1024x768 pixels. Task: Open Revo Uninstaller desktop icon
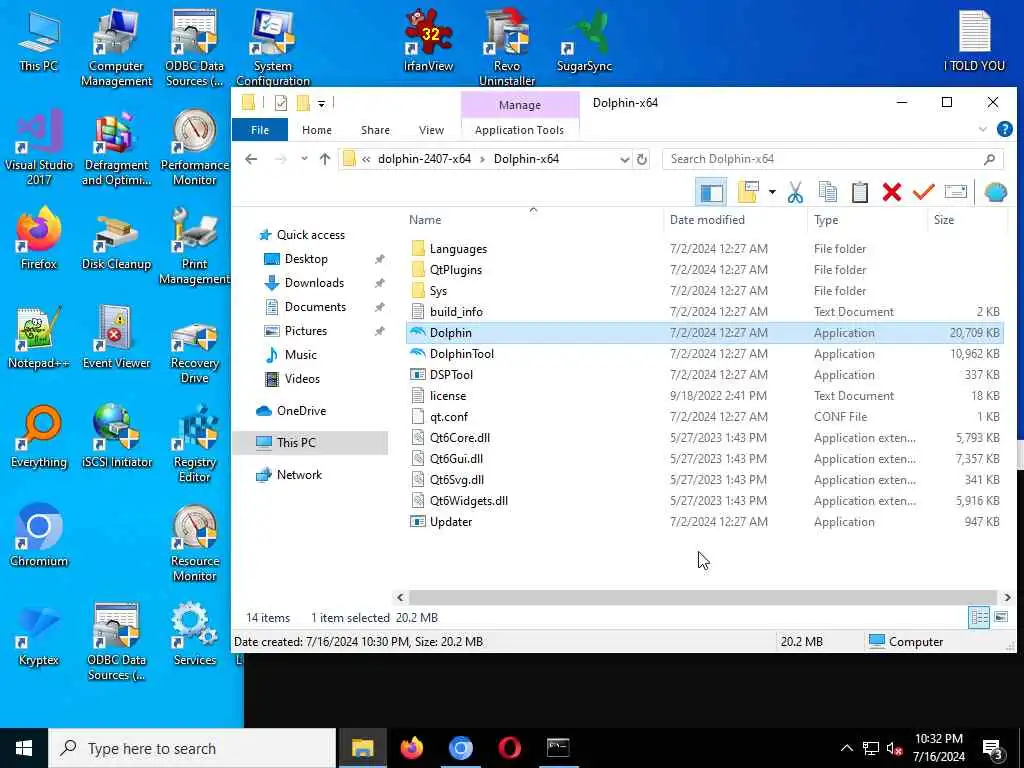(x=507, y=47)
